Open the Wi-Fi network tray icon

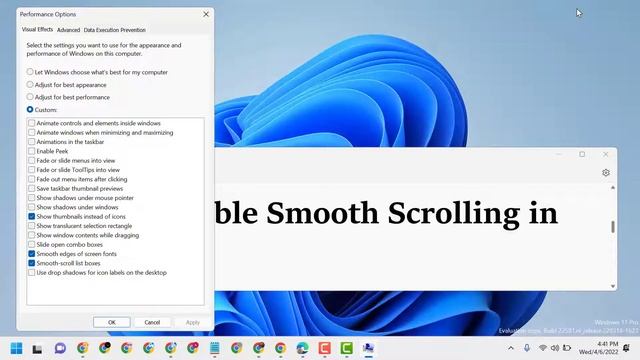click(542, 348)
